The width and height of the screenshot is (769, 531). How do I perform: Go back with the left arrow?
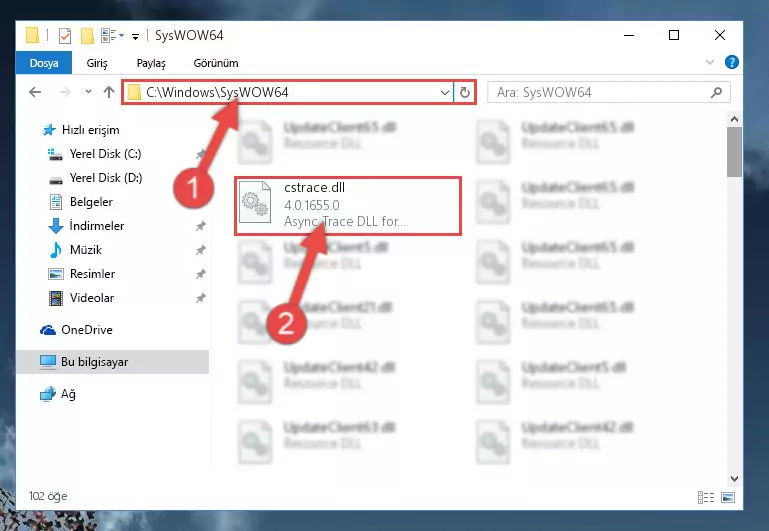(35, 92)
